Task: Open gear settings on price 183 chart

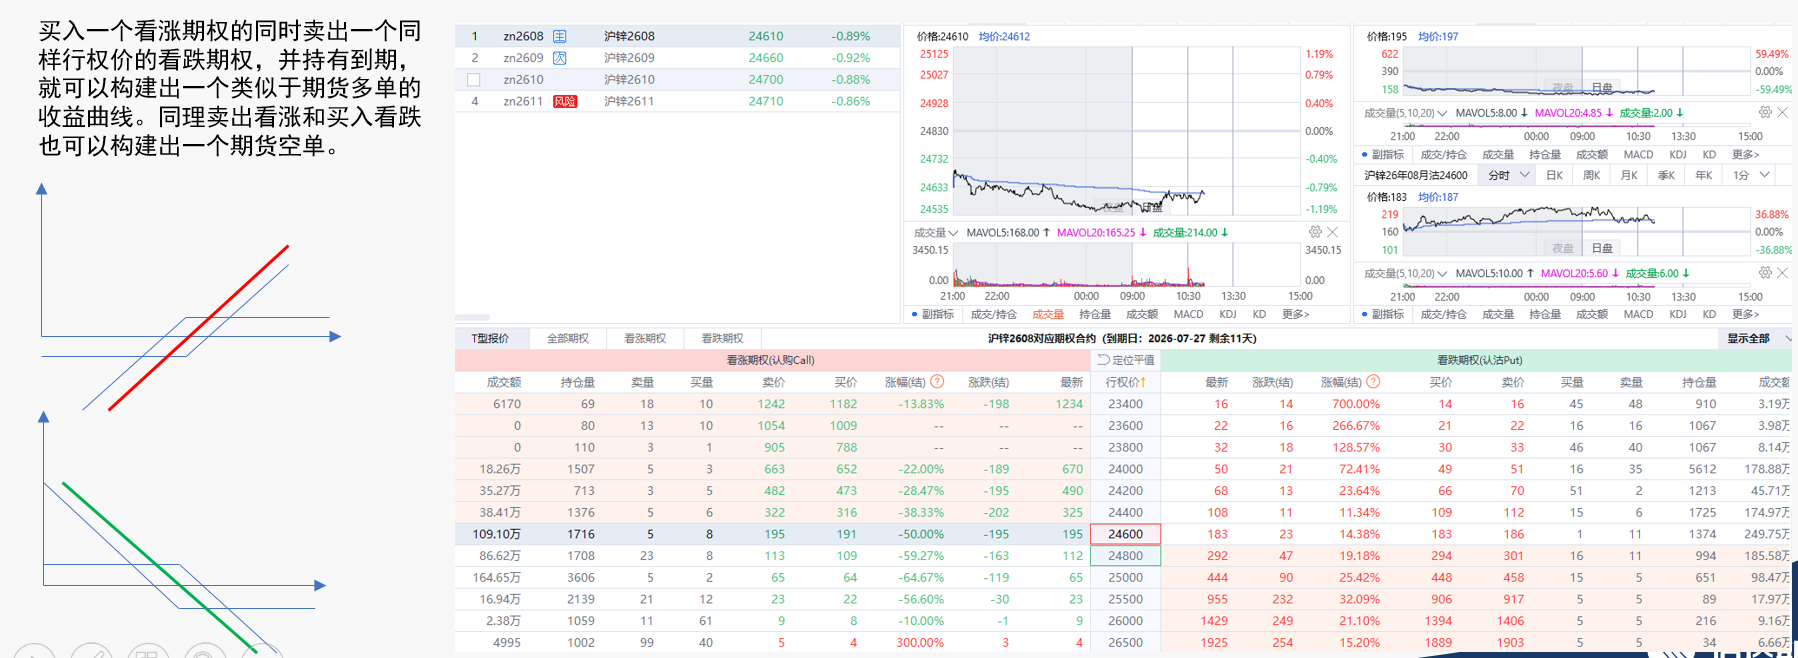Action: [x=1765, y=273]
